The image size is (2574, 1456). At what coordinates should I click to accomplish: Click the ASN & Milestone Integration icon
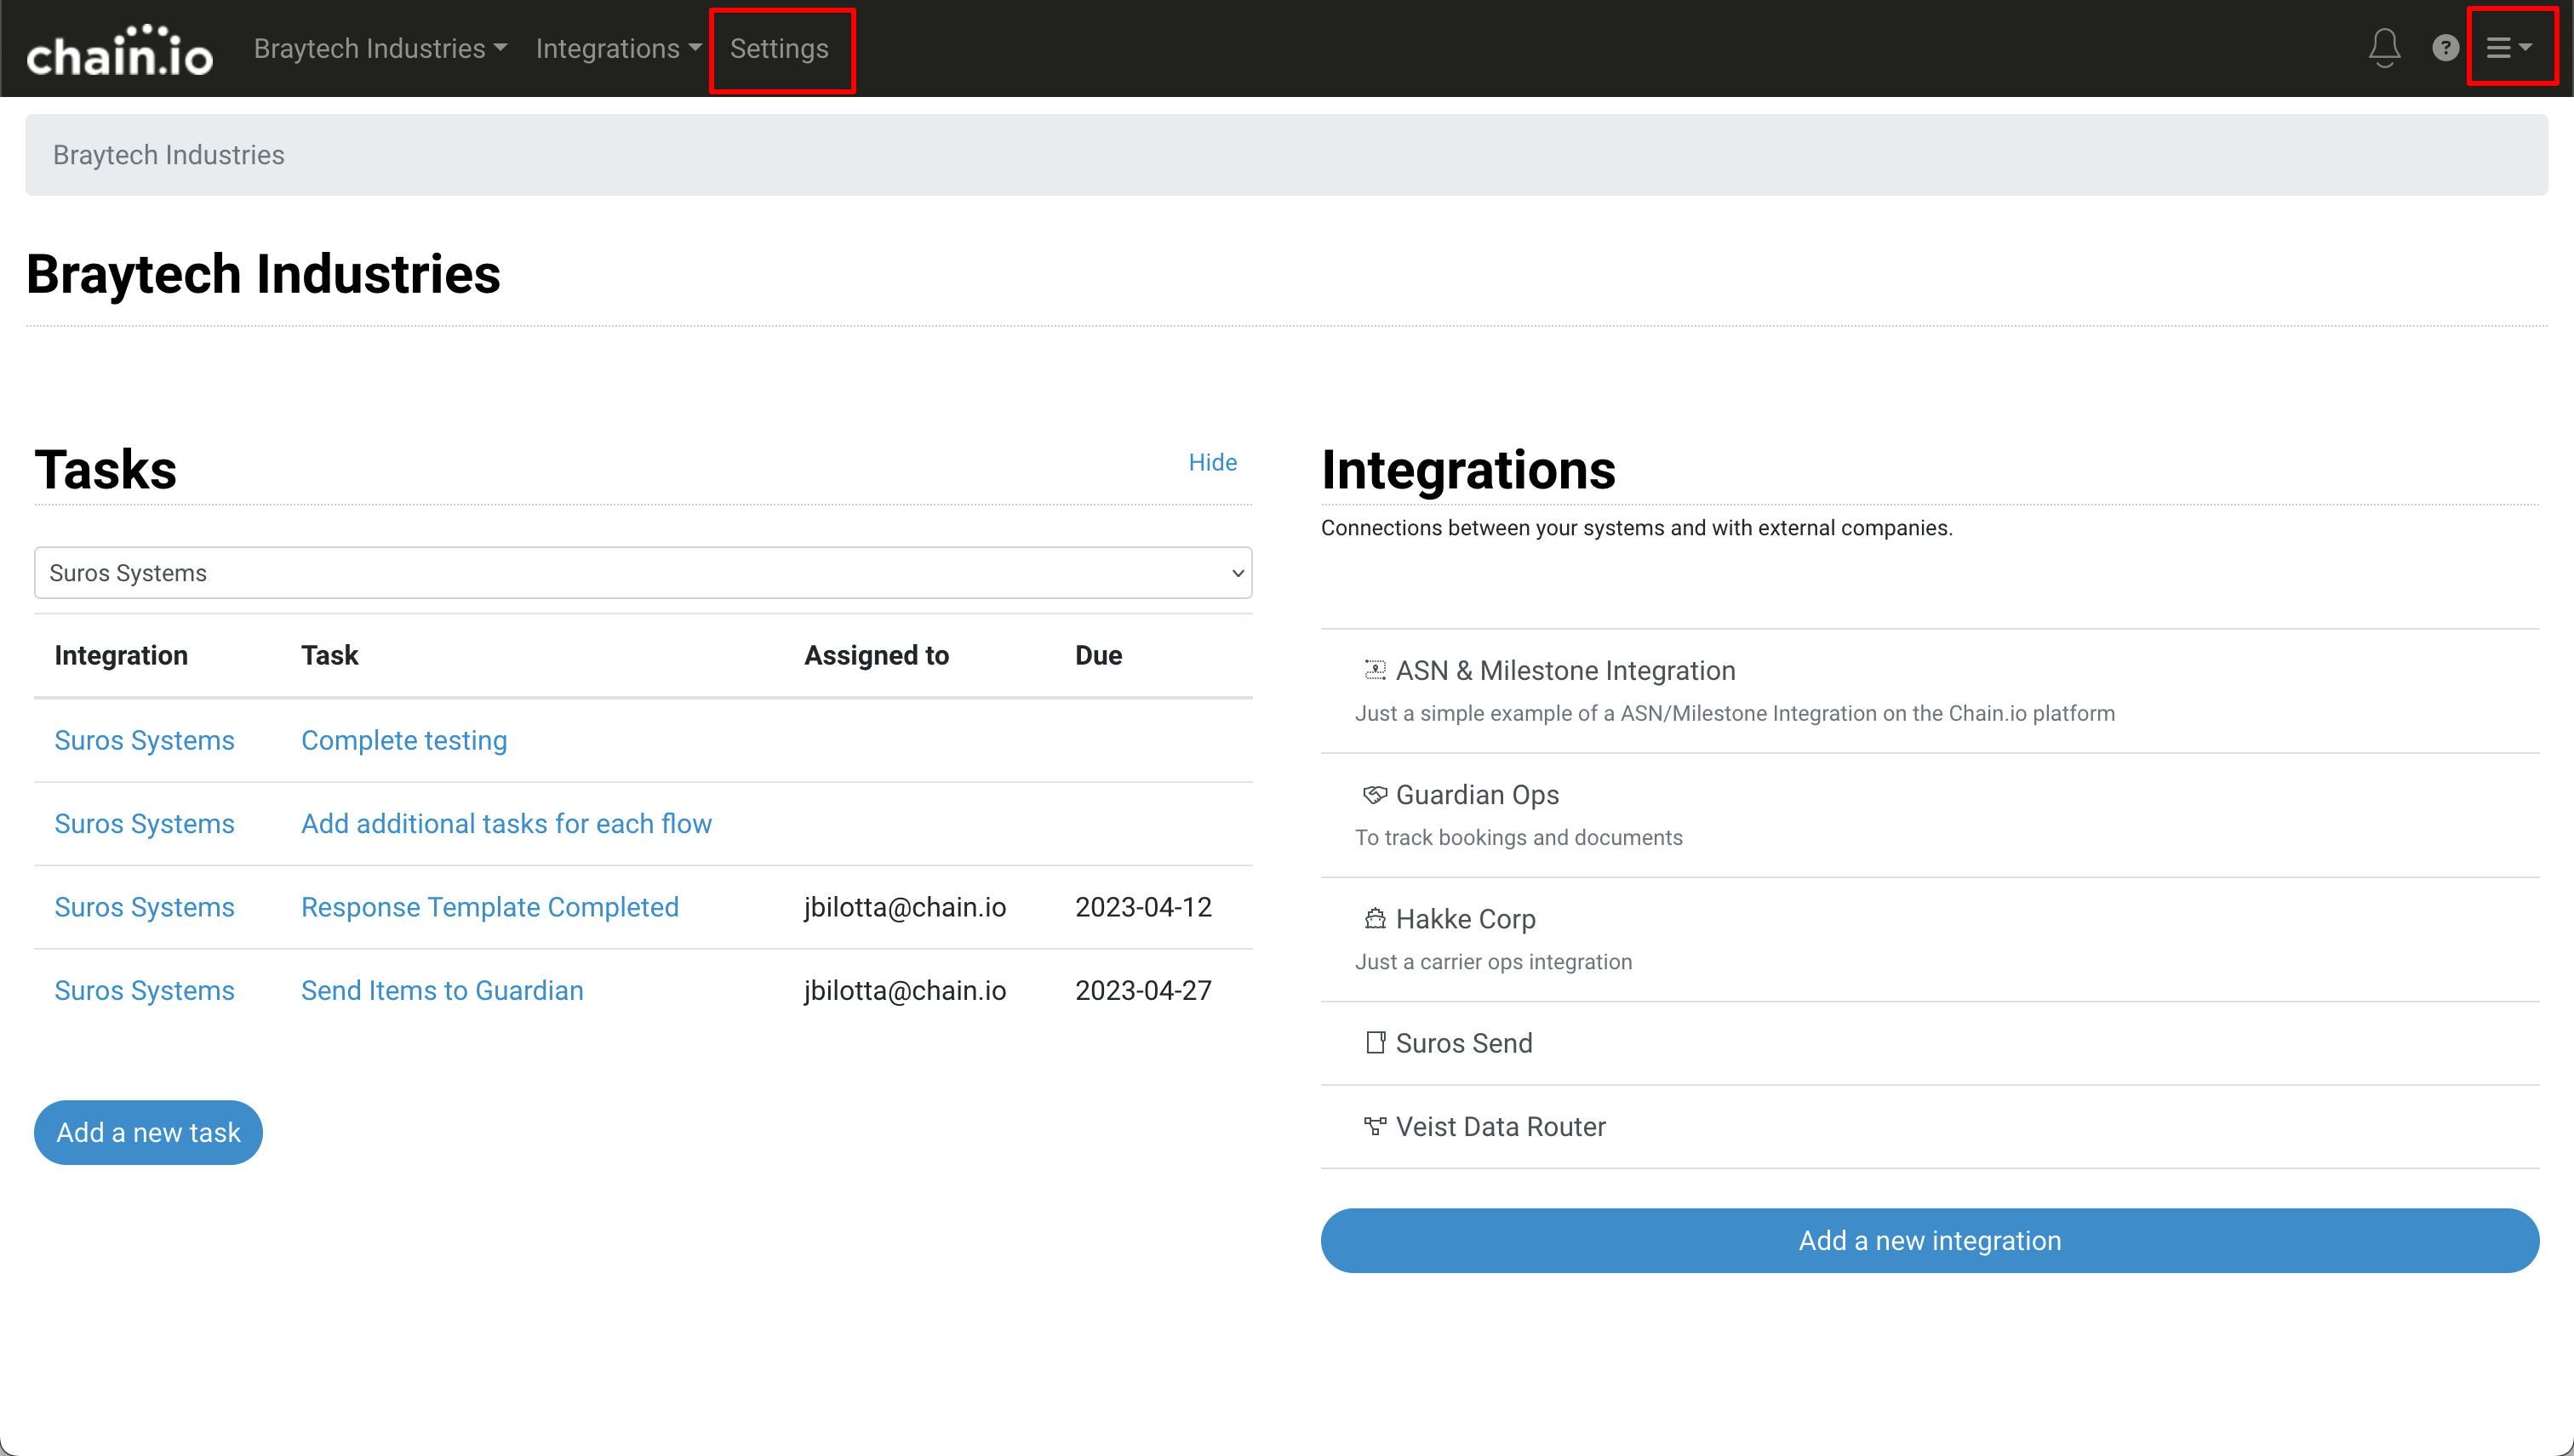click(x=1375, y=670)
